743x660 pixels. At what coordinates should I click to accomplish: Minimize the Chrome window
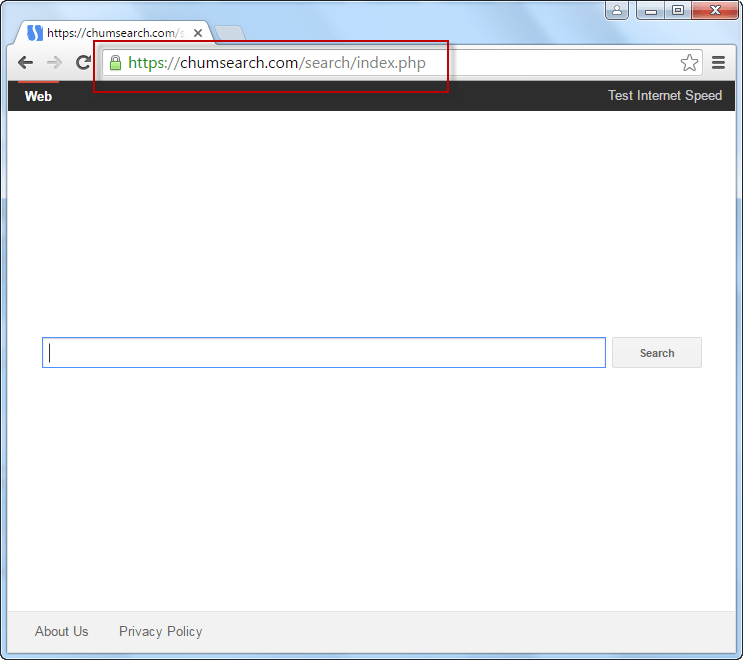[x=651, y=10]
